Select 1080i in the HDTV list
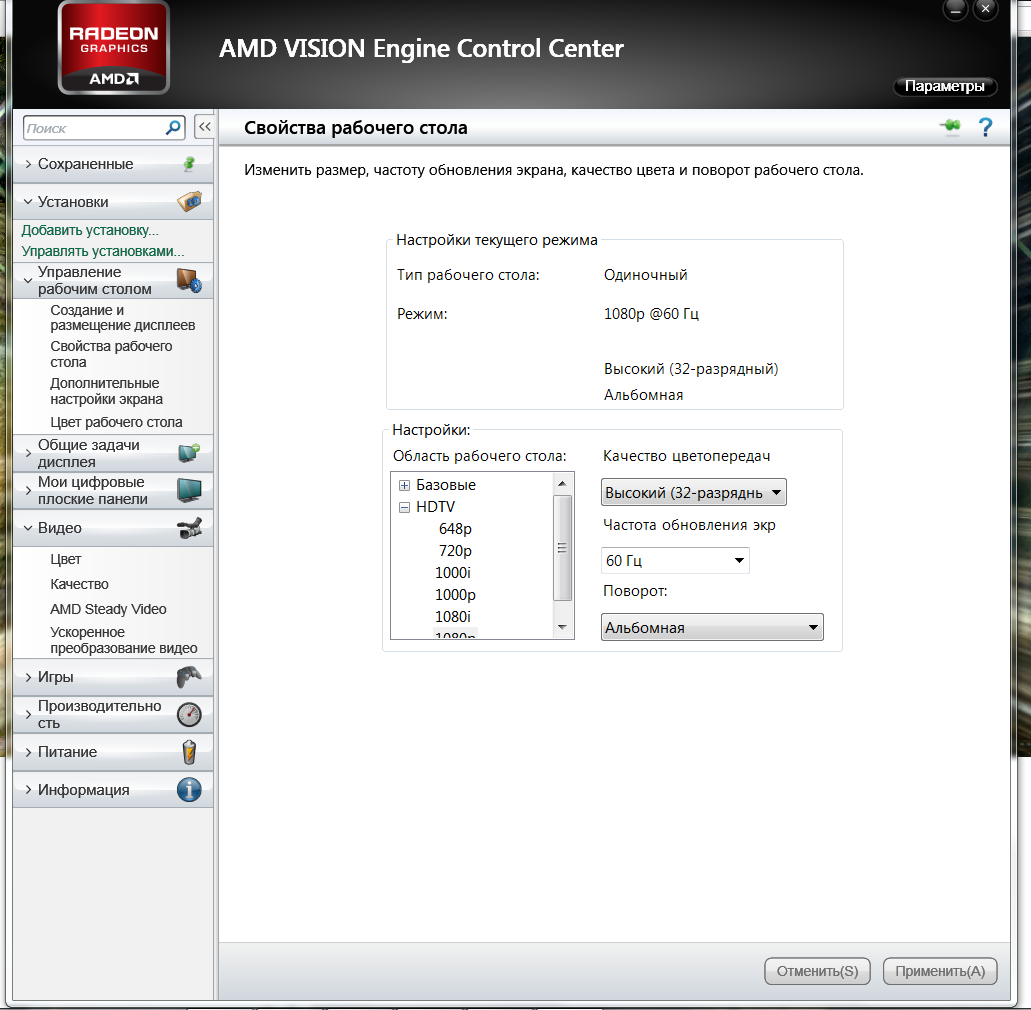Viewport: 1031px width, 1010px height. click(x=453, y=617)
